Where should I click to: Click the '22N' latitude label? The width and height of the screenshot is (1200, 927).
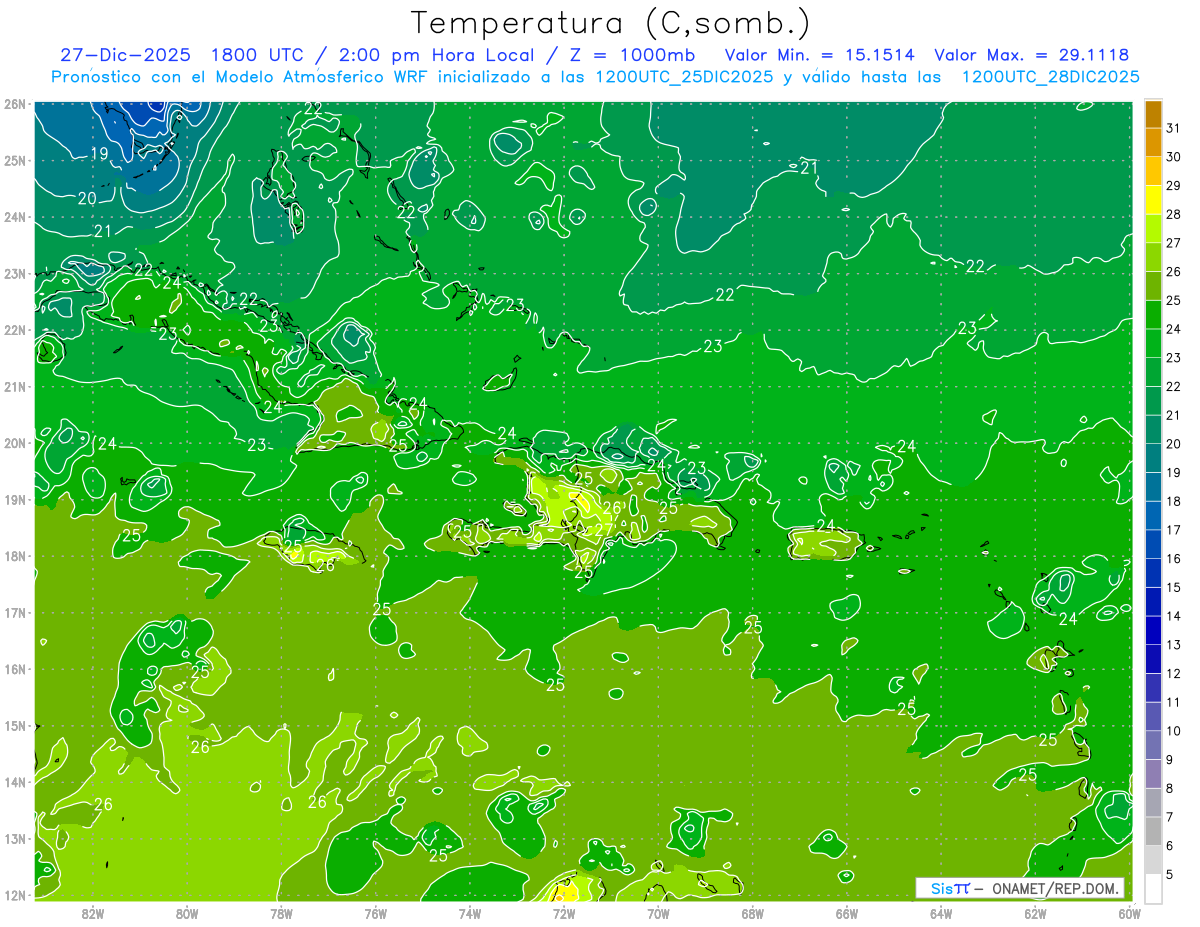(14, 330)
